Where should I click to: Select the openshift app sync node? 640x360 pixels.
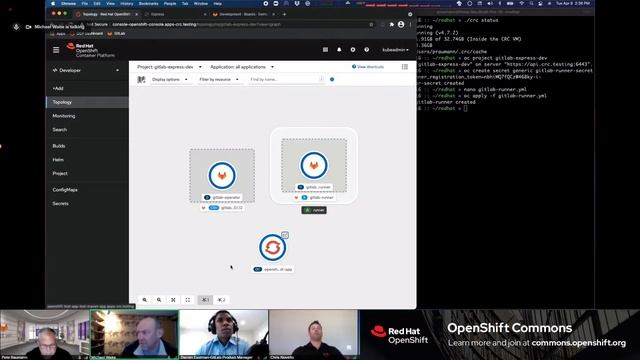tap(272, 247)
